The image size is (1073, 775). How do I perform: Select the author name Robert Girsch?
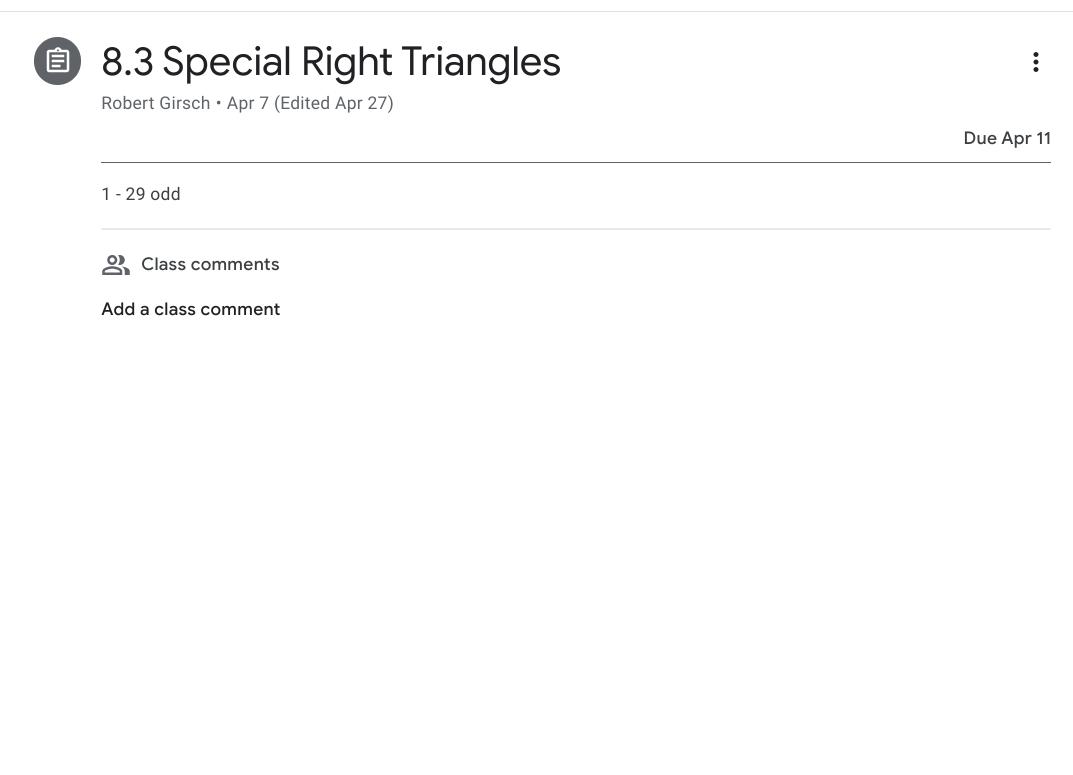point(156,103)
